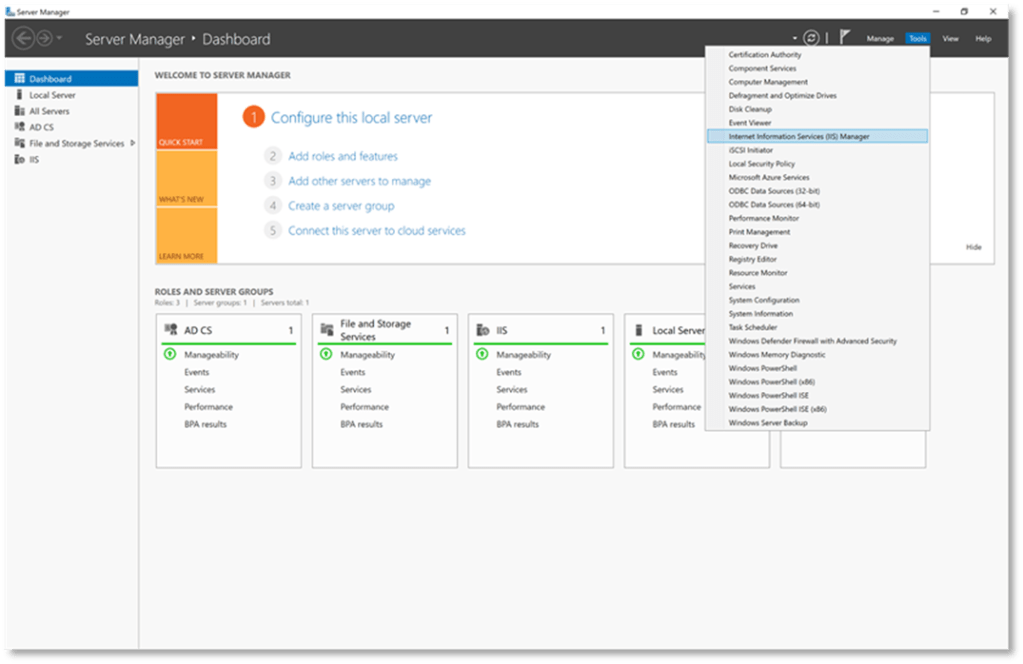Click Add roles and features link
This screenshot has height=664, width=1023.
point(343,157)
